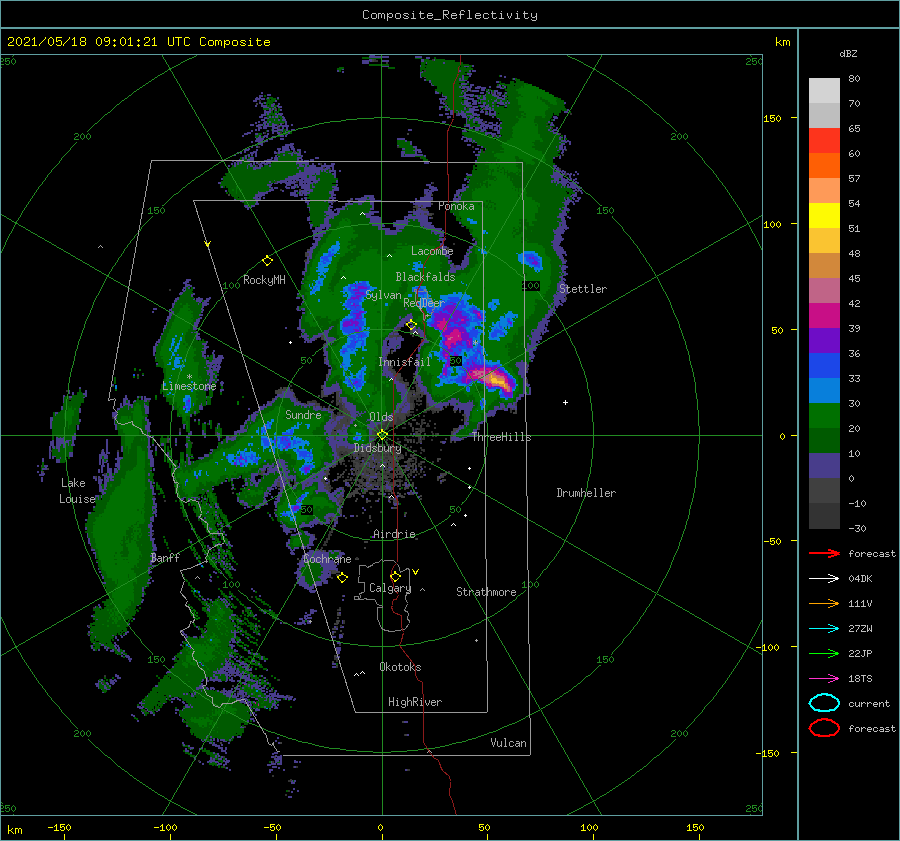Click the Ponoka city label
The width and height of the screenshot is (900, 841).
[456, 206]
